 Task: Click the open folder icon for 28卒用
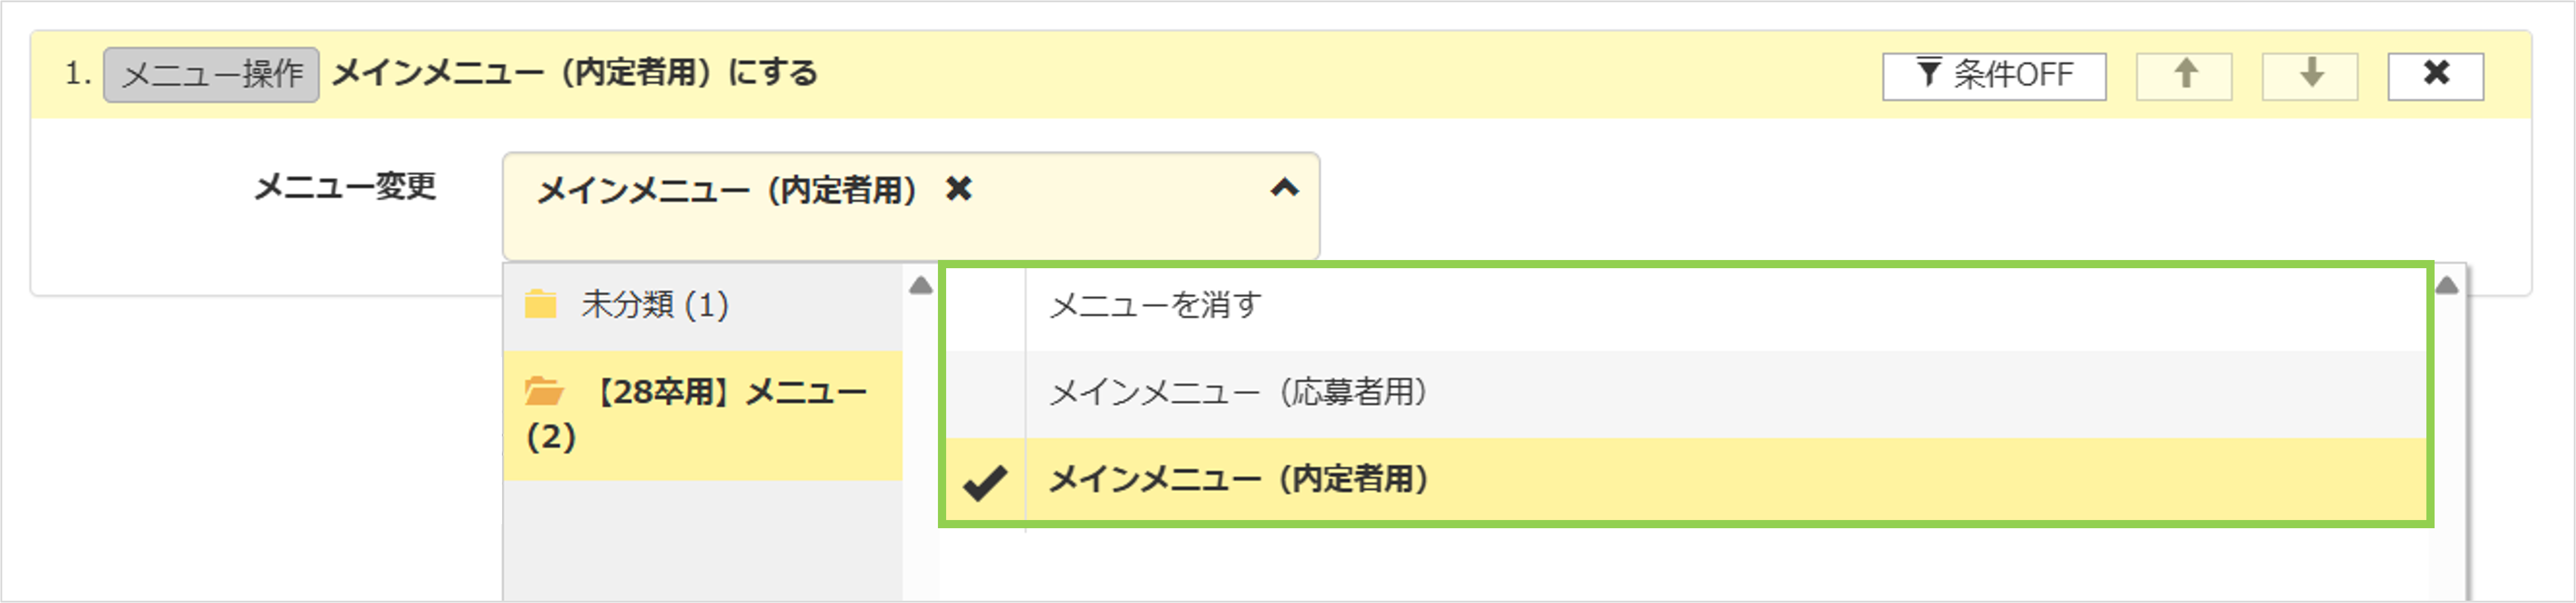tap(544, 391)
